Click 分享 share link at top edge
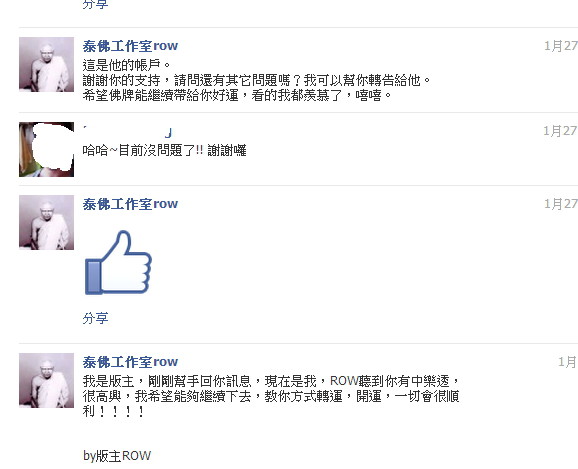Image resolution: width=578 pixels, height=469 pixels. (x=95, y=5)
